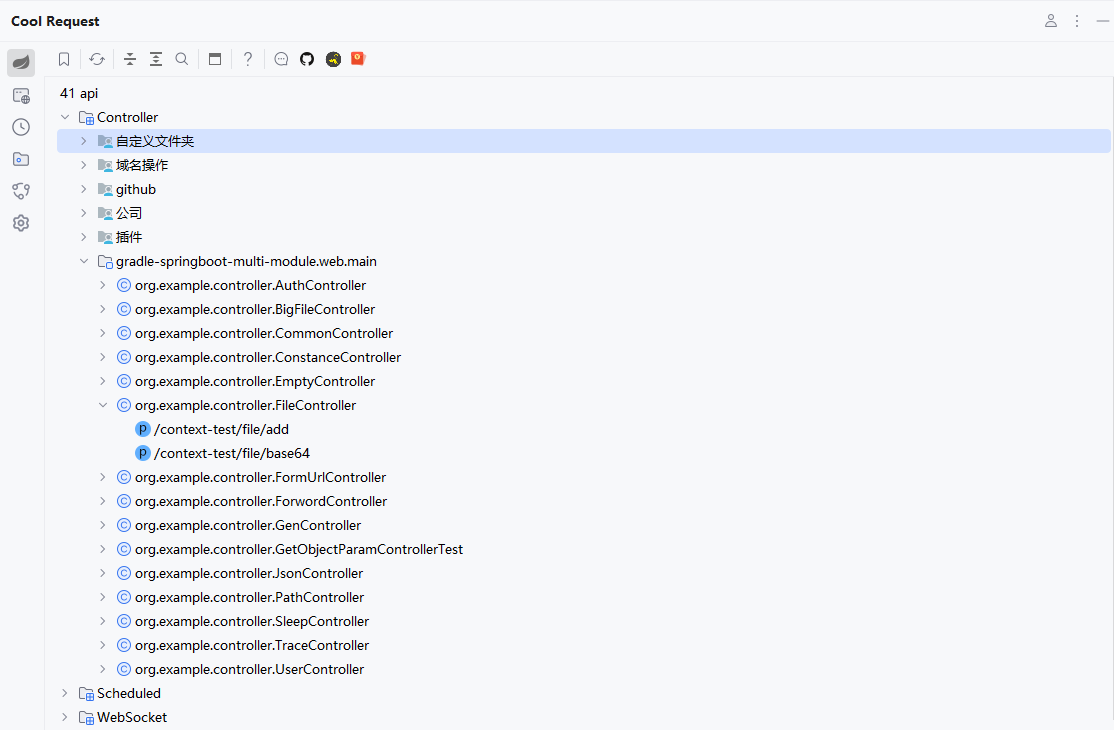1114x730 pixels.
Task: Select the /context-test/file/add endpoint
Action: pyautogui.click(x=221, y=429)
